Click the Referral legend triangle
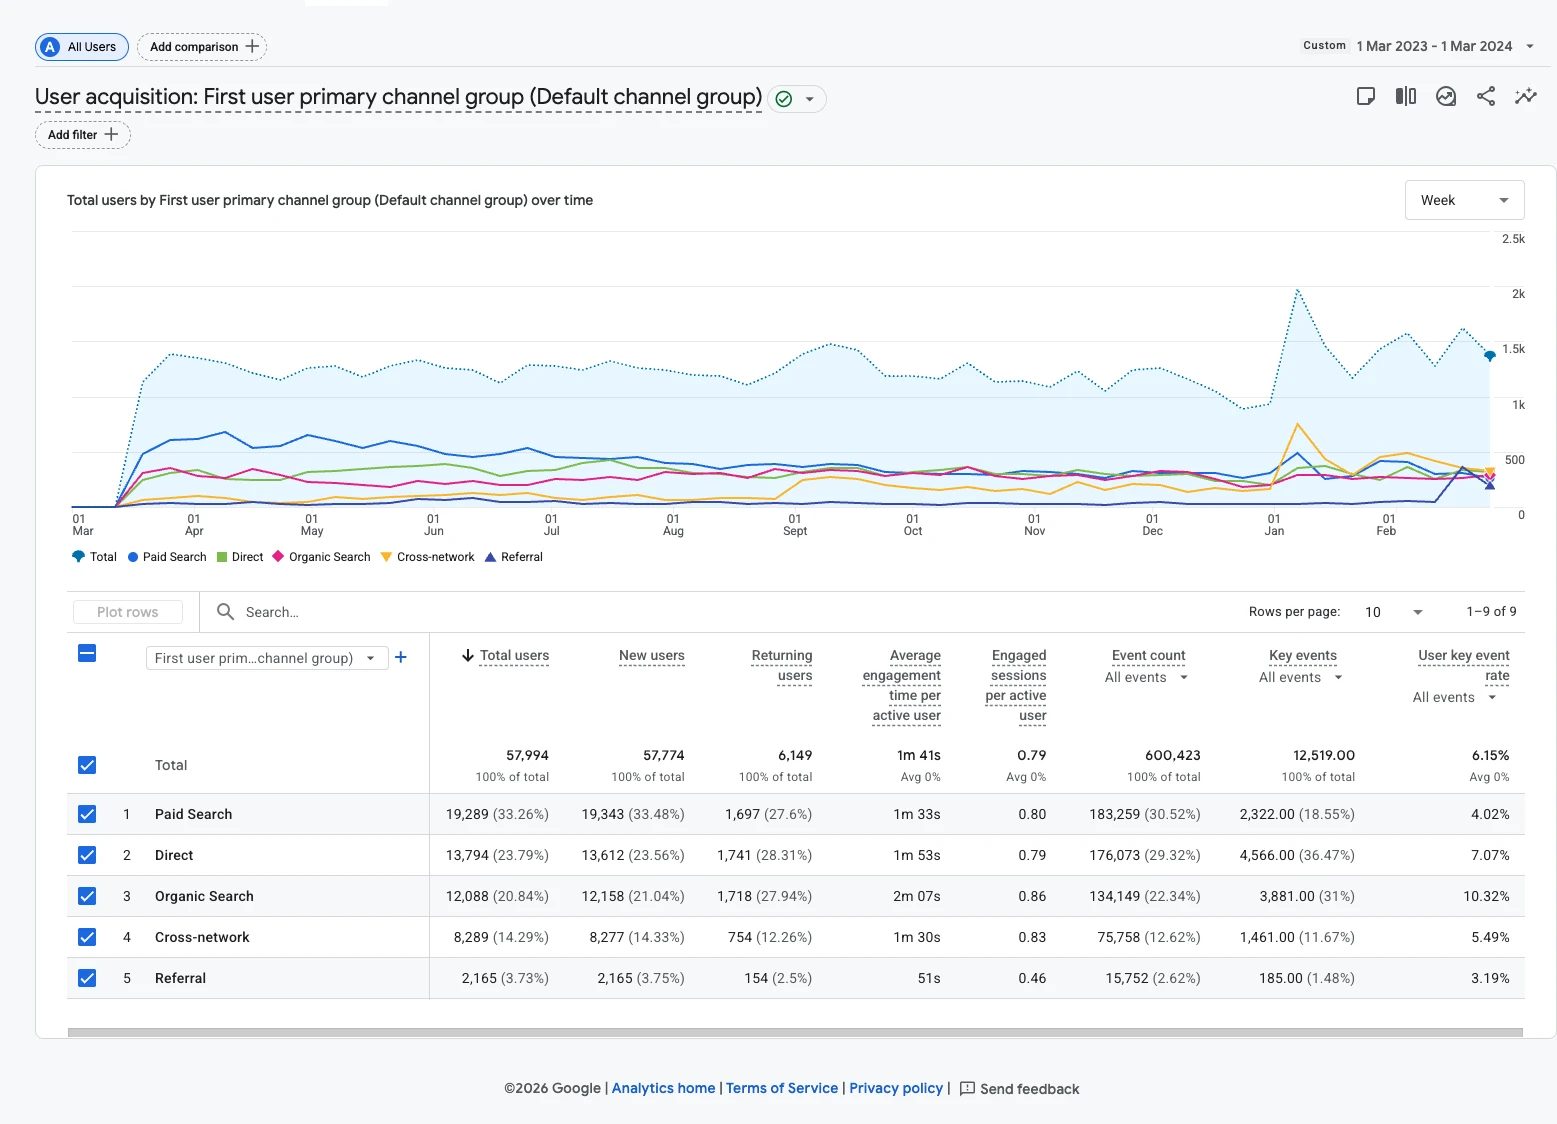 tap(490, 557)
